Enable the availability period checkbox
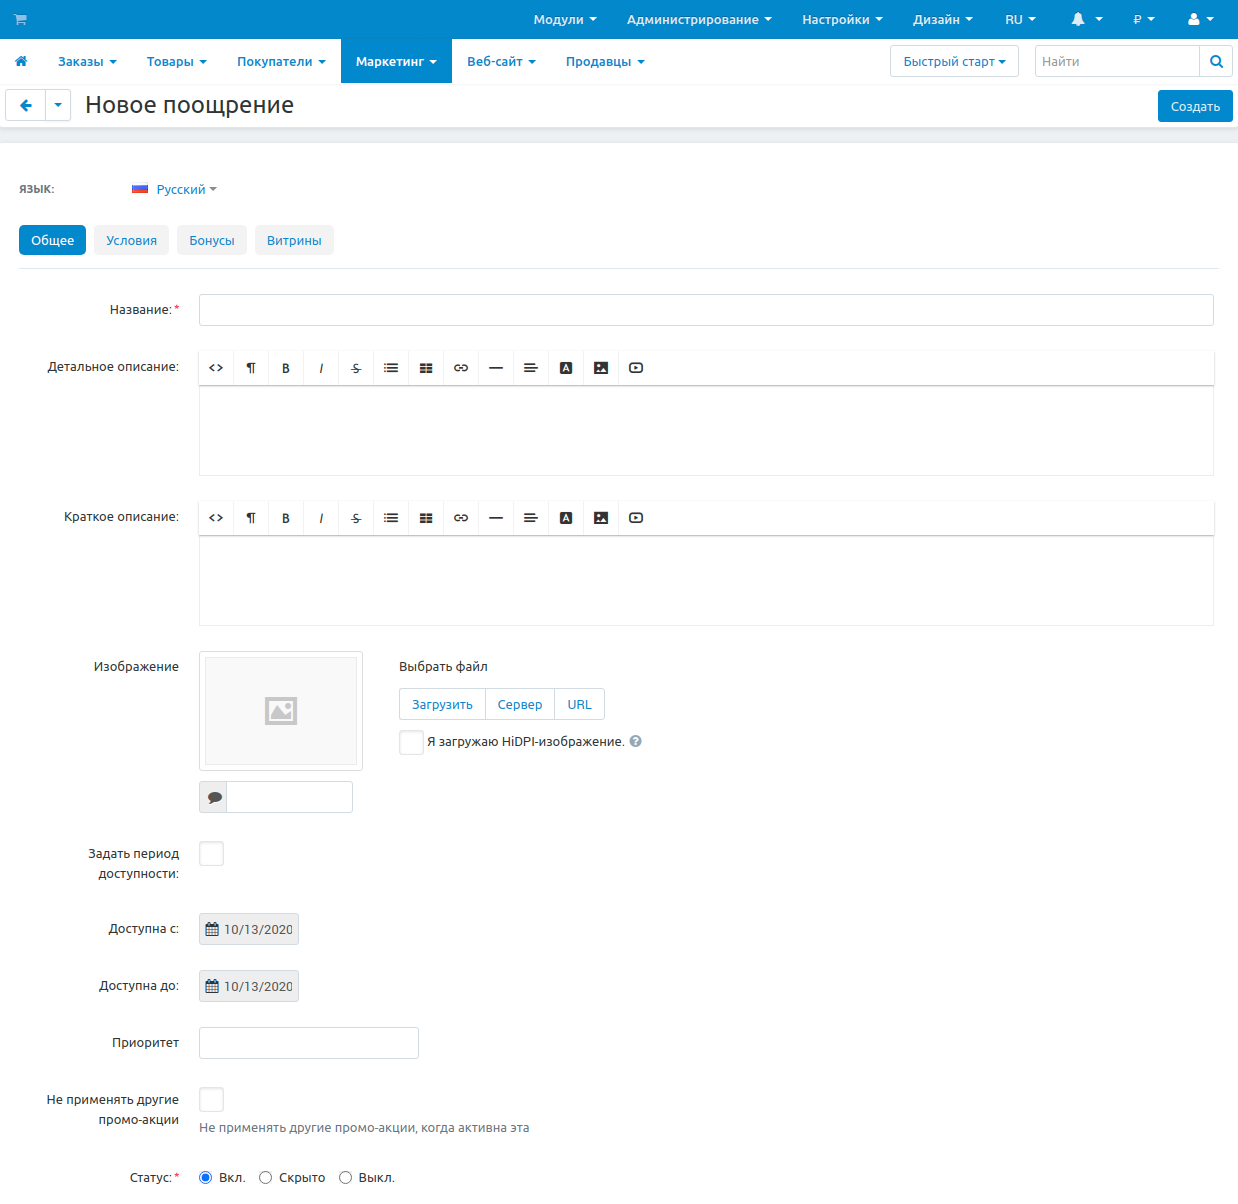The width and height of the screenshot is (1238, 1204). click(211, 854)
